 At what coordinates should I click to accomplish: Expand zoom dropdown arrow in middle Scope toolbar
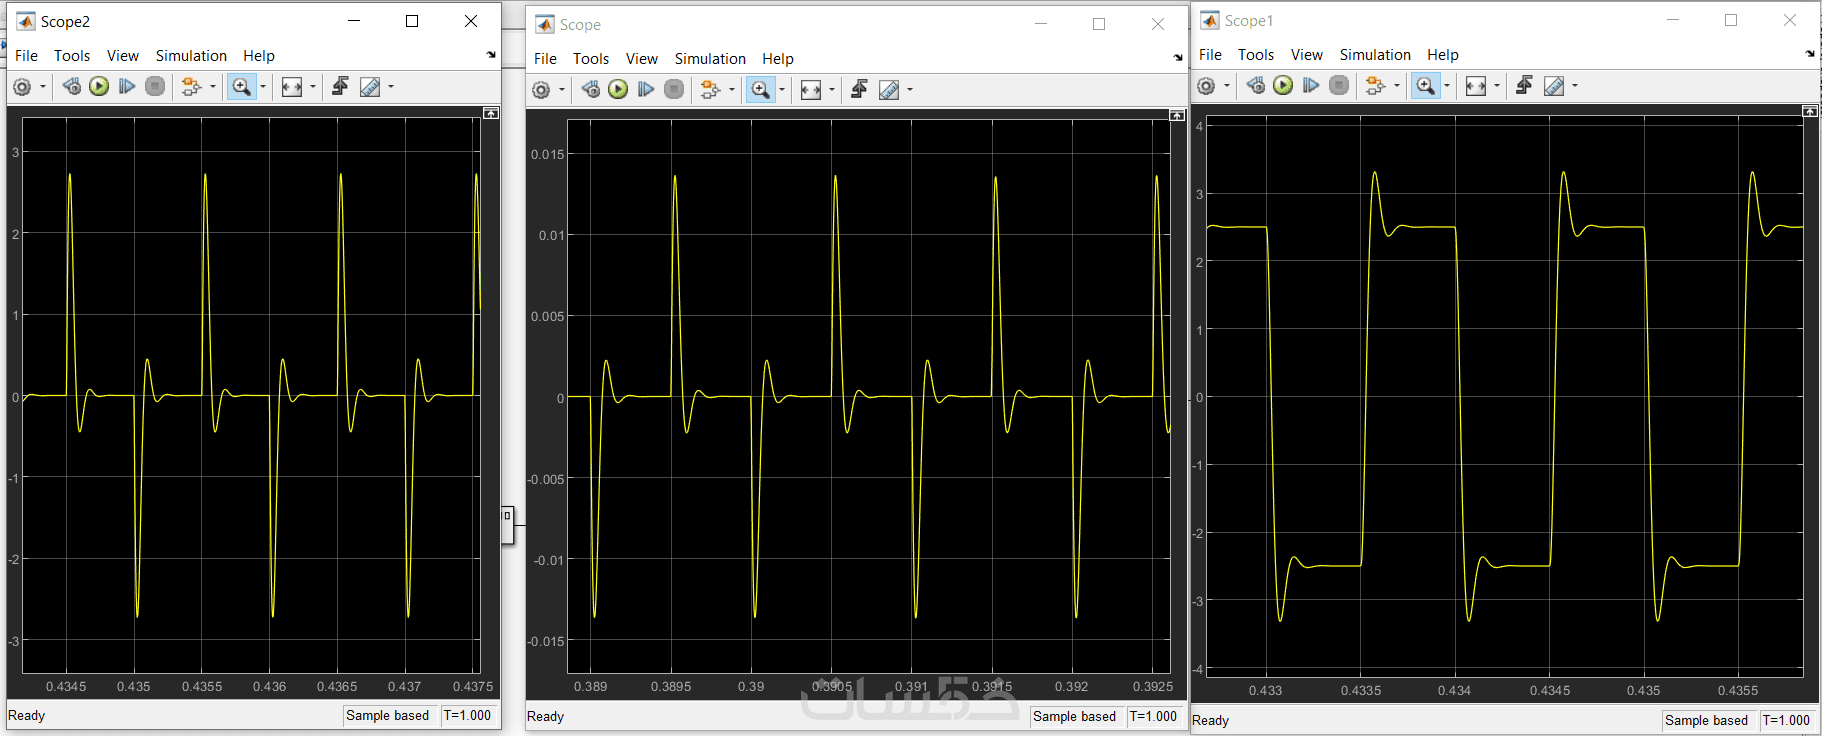tap(782, 90)
